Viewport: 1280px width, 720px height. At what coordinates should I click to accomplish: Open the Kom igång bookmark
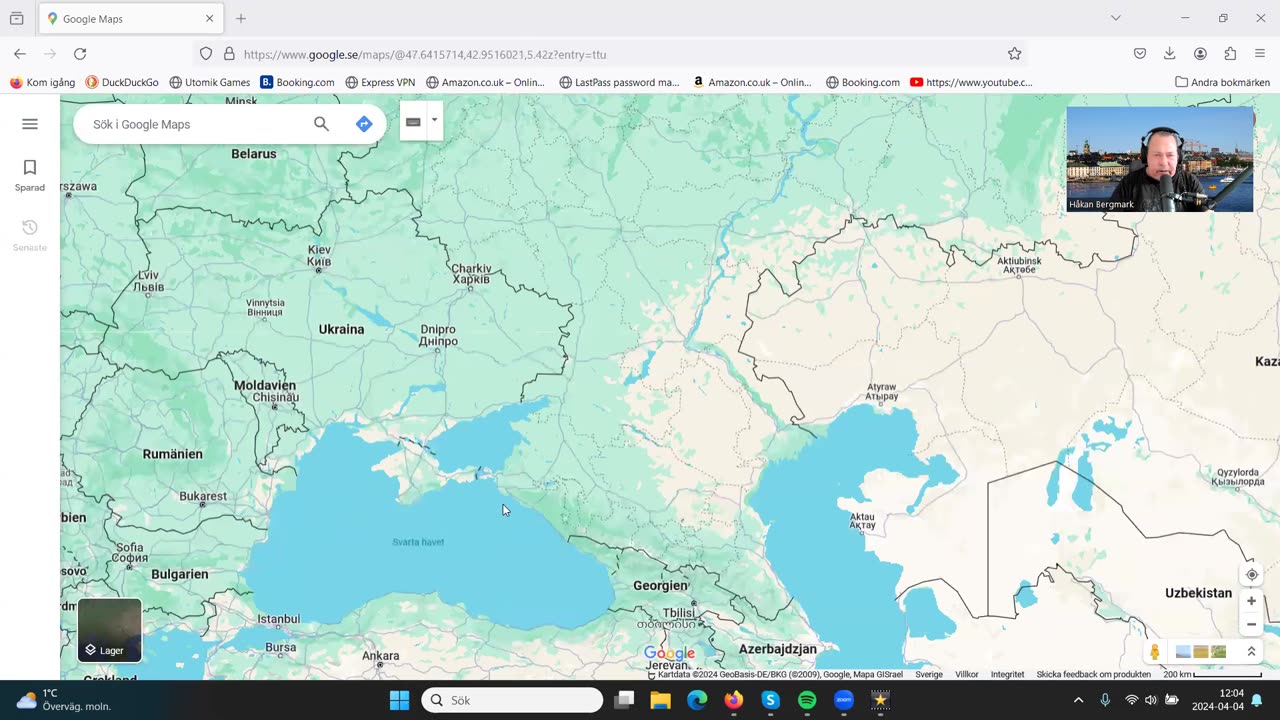(x=42, y=82)
